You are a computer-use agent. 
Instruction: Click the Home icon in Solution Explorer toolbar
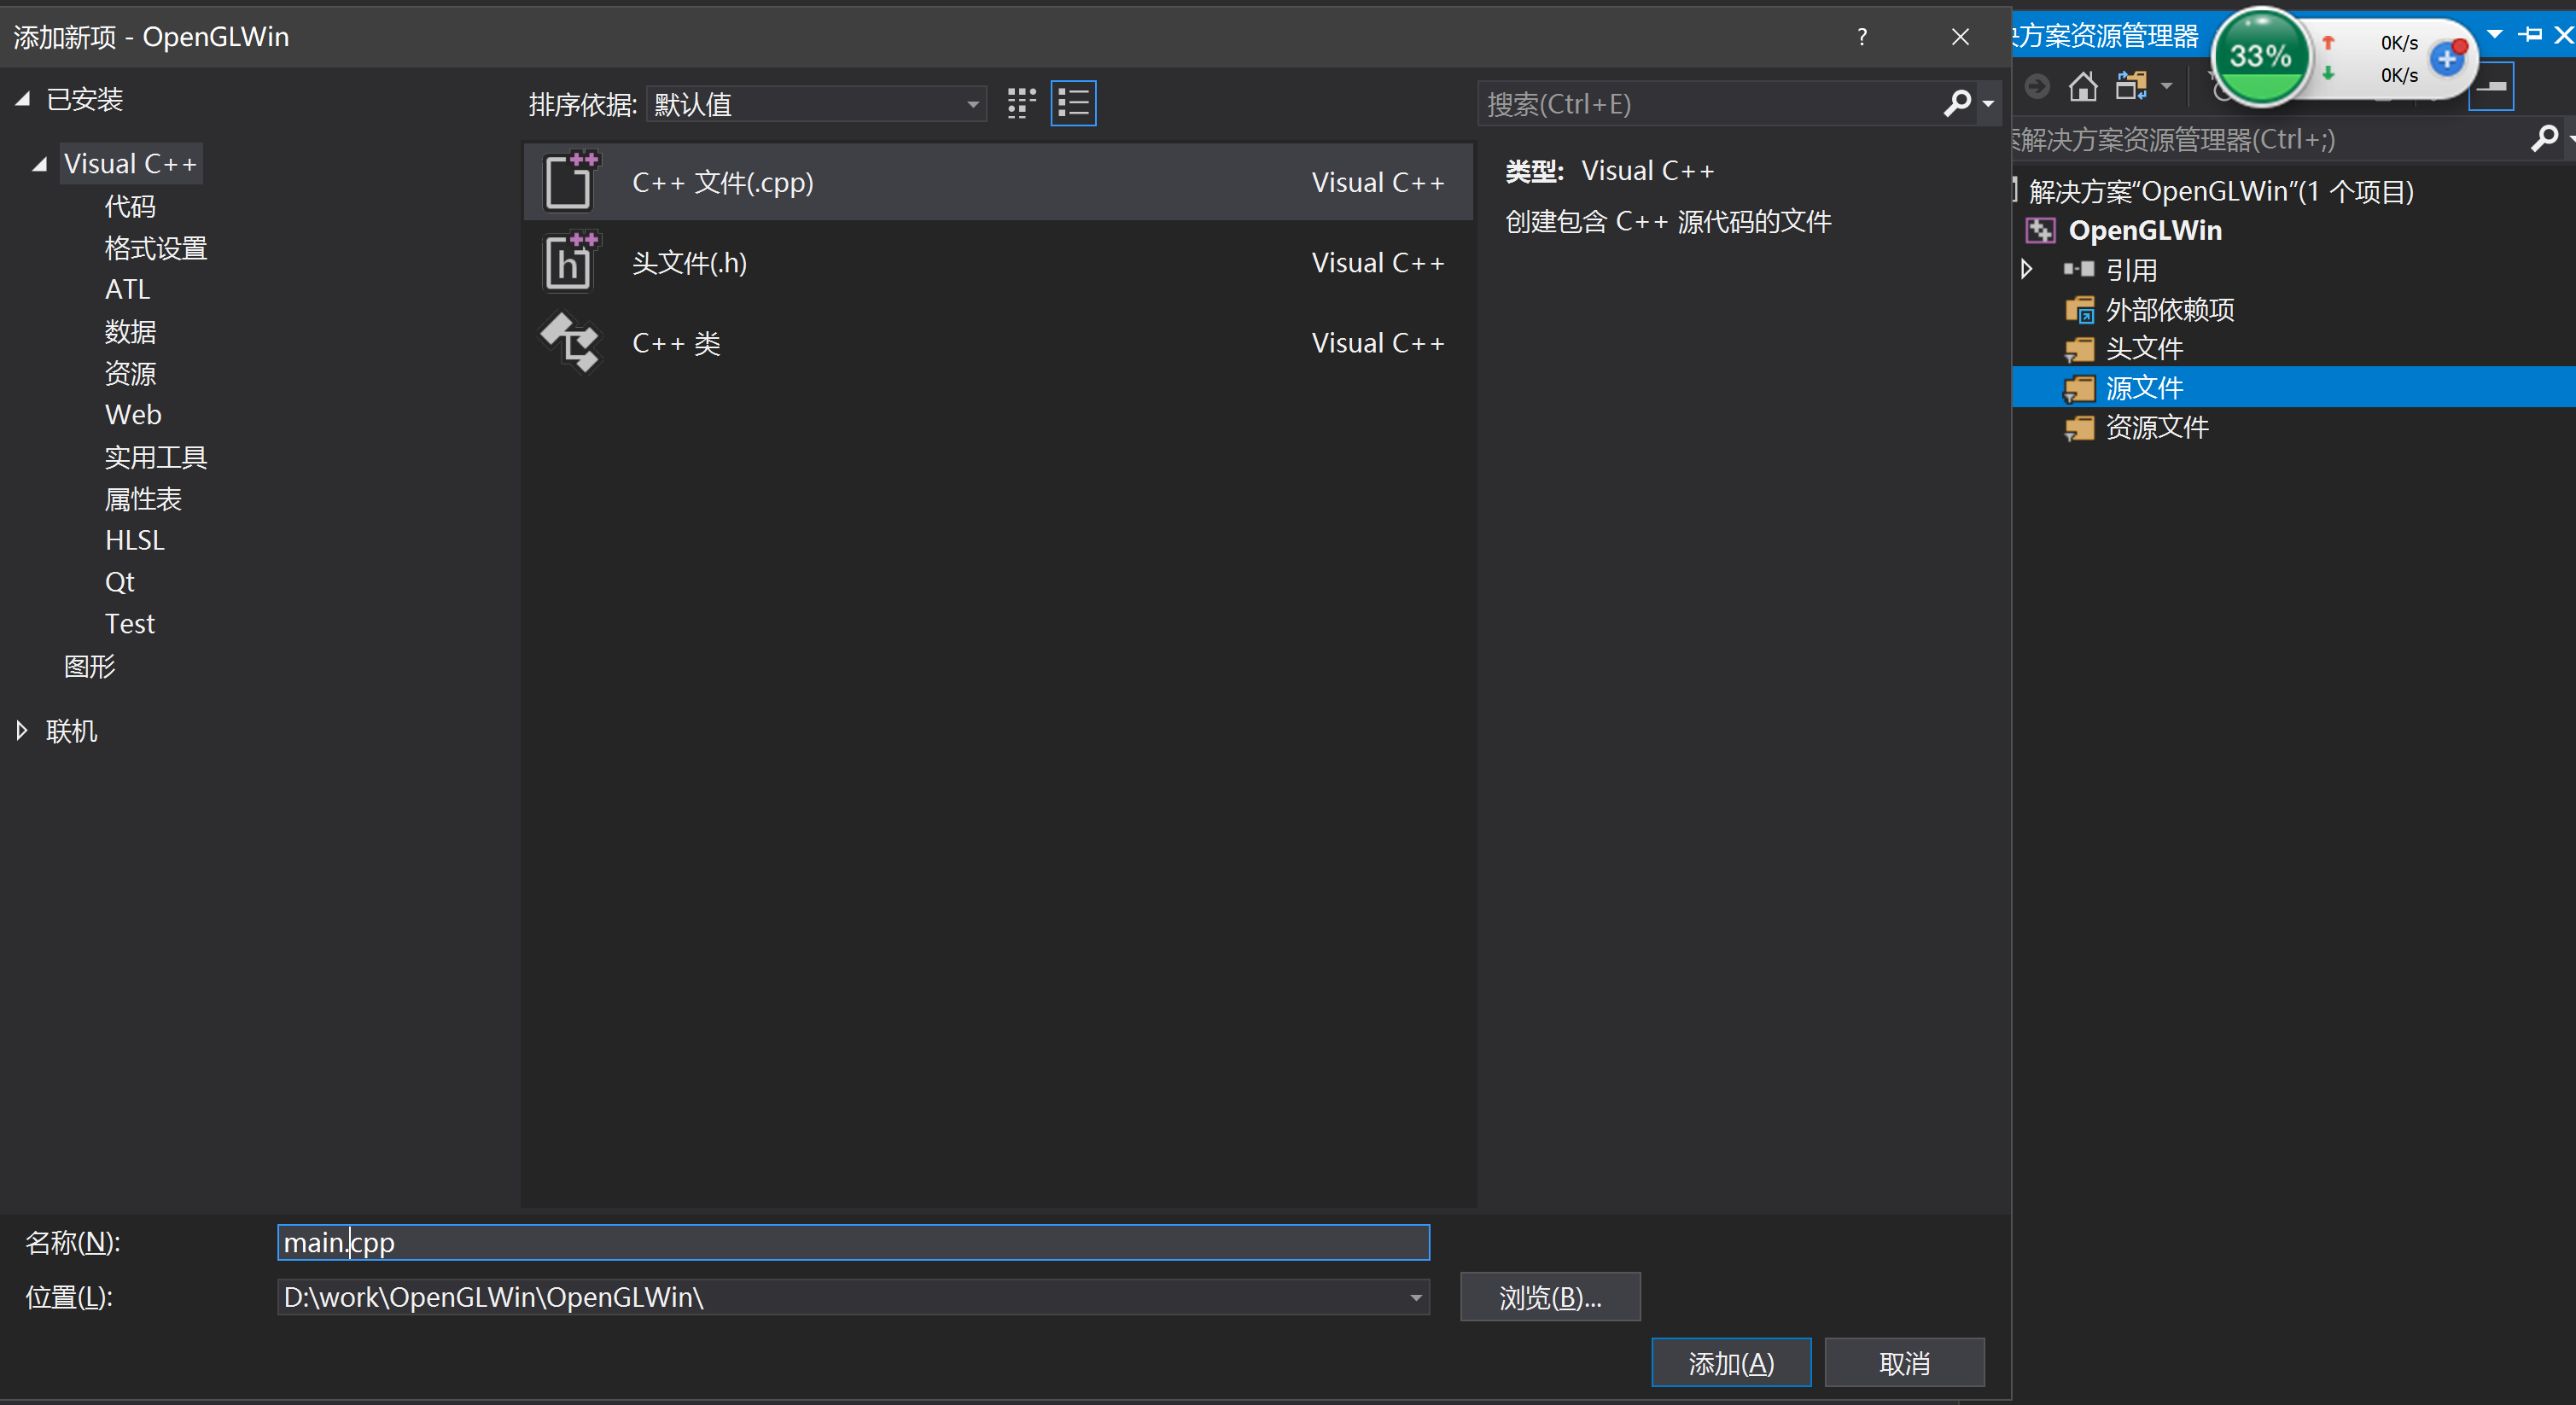2084,86
